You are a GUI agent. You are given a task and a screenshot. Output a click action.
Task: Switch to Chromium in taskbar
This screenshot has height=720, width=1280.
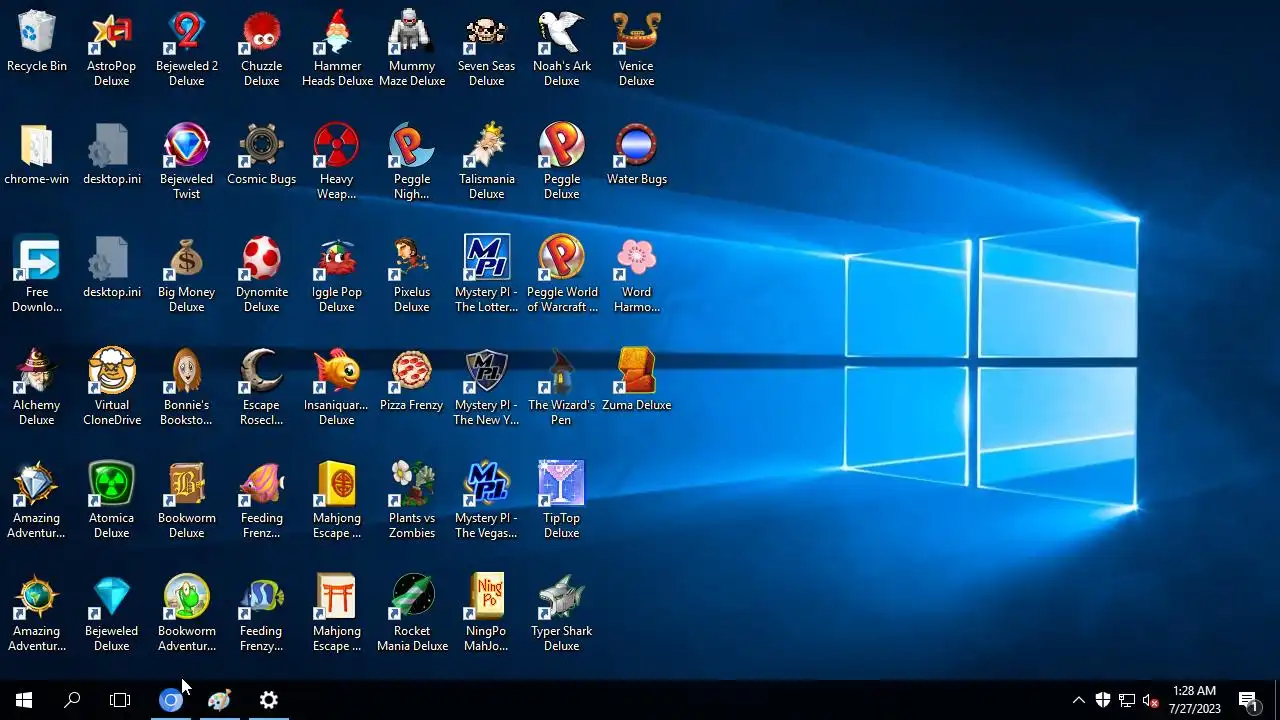tap(171, 700)
